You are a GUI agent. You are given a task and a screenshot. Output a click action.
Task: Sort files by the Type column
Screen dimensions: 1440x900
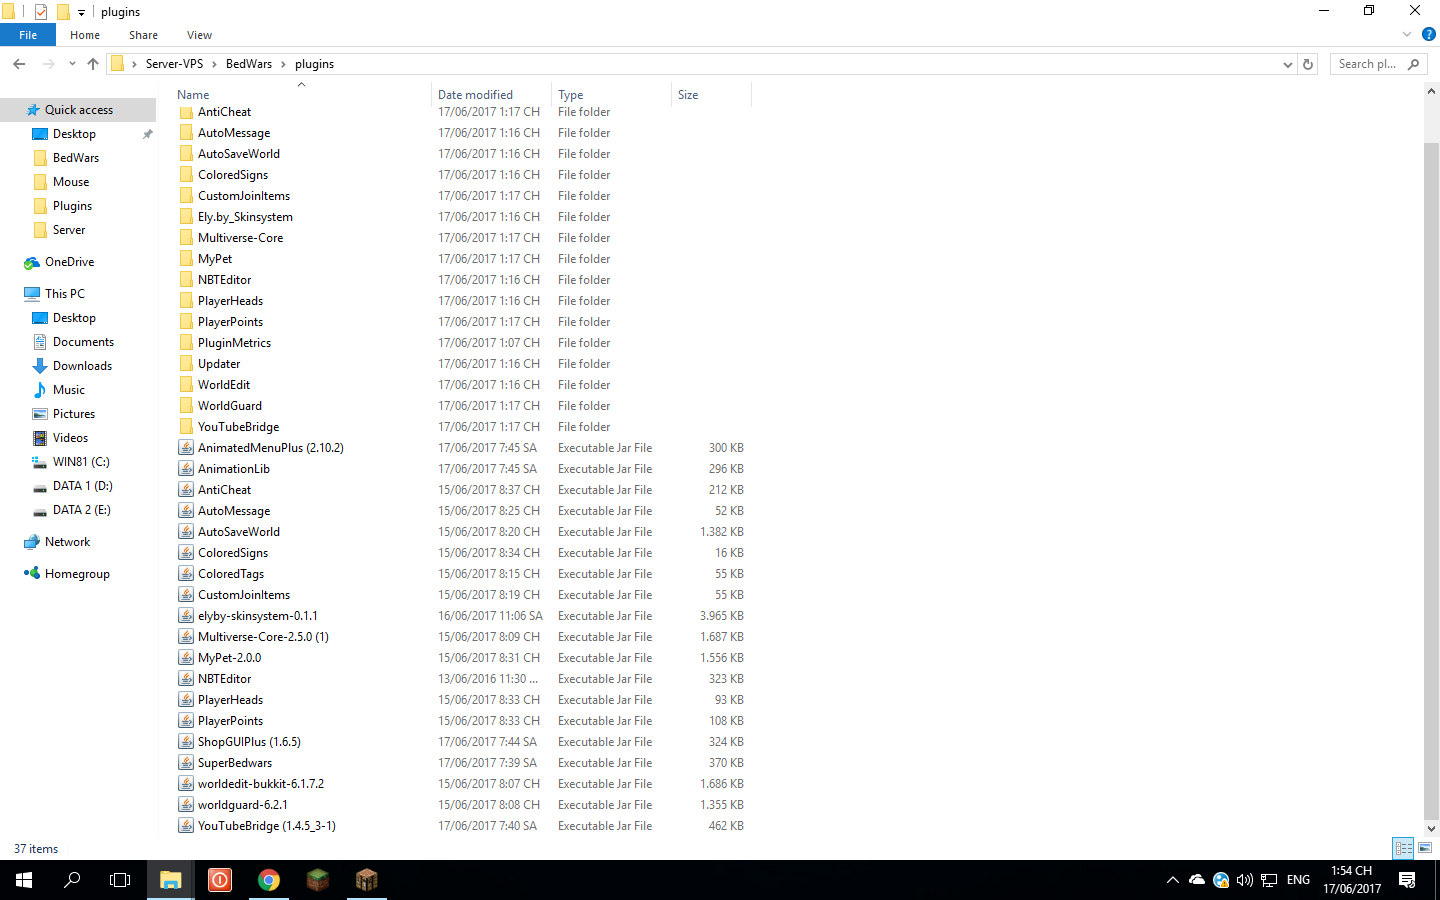coord(612,95)
